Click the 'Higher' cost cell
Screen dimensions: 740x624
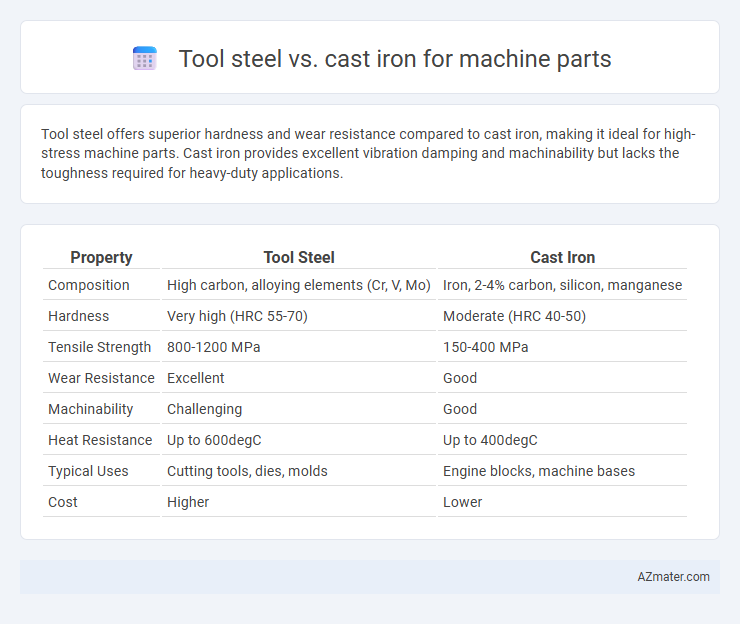188,502
